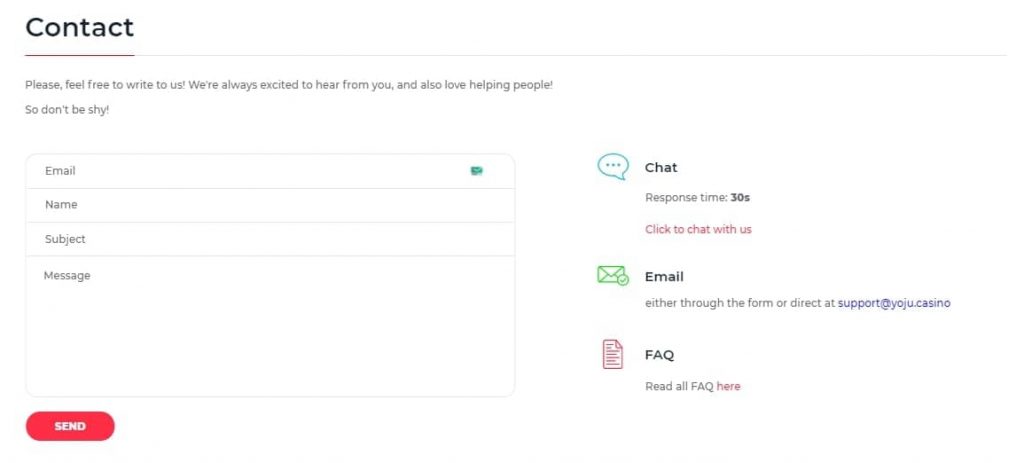Click the small mail icon in Email field
The width and height of the screenshot is (1024, 463).
click(x=477, y=171)
